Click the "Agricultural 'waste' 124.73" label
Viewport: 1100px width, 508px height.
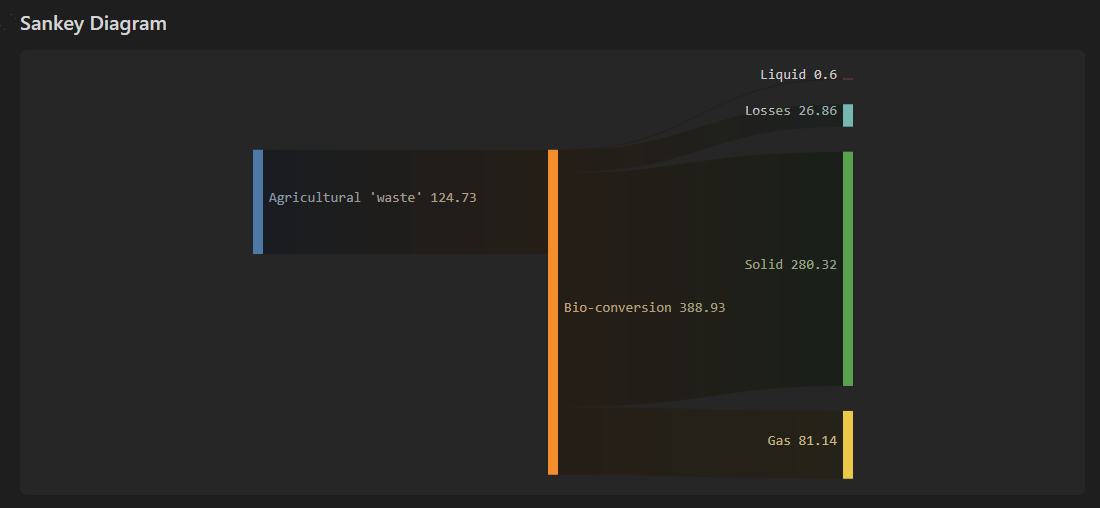(372, 198)
